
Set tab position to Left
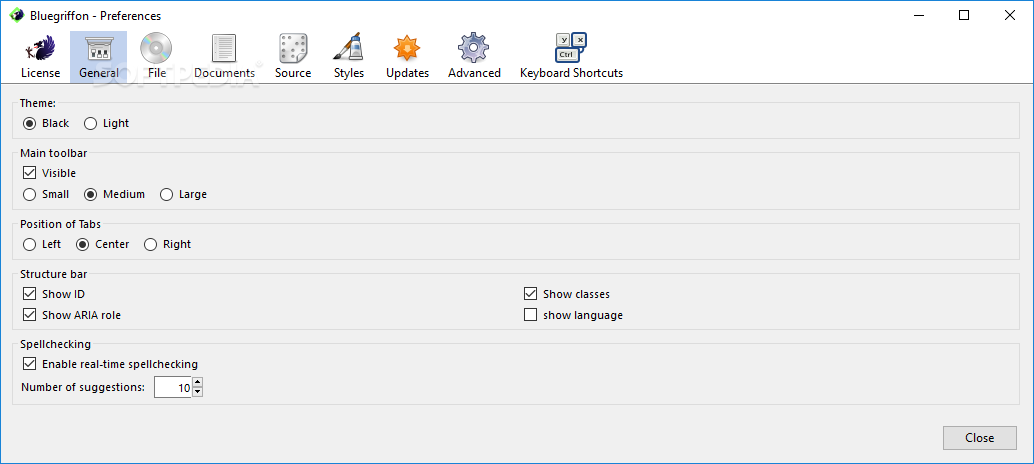(29, 245)
